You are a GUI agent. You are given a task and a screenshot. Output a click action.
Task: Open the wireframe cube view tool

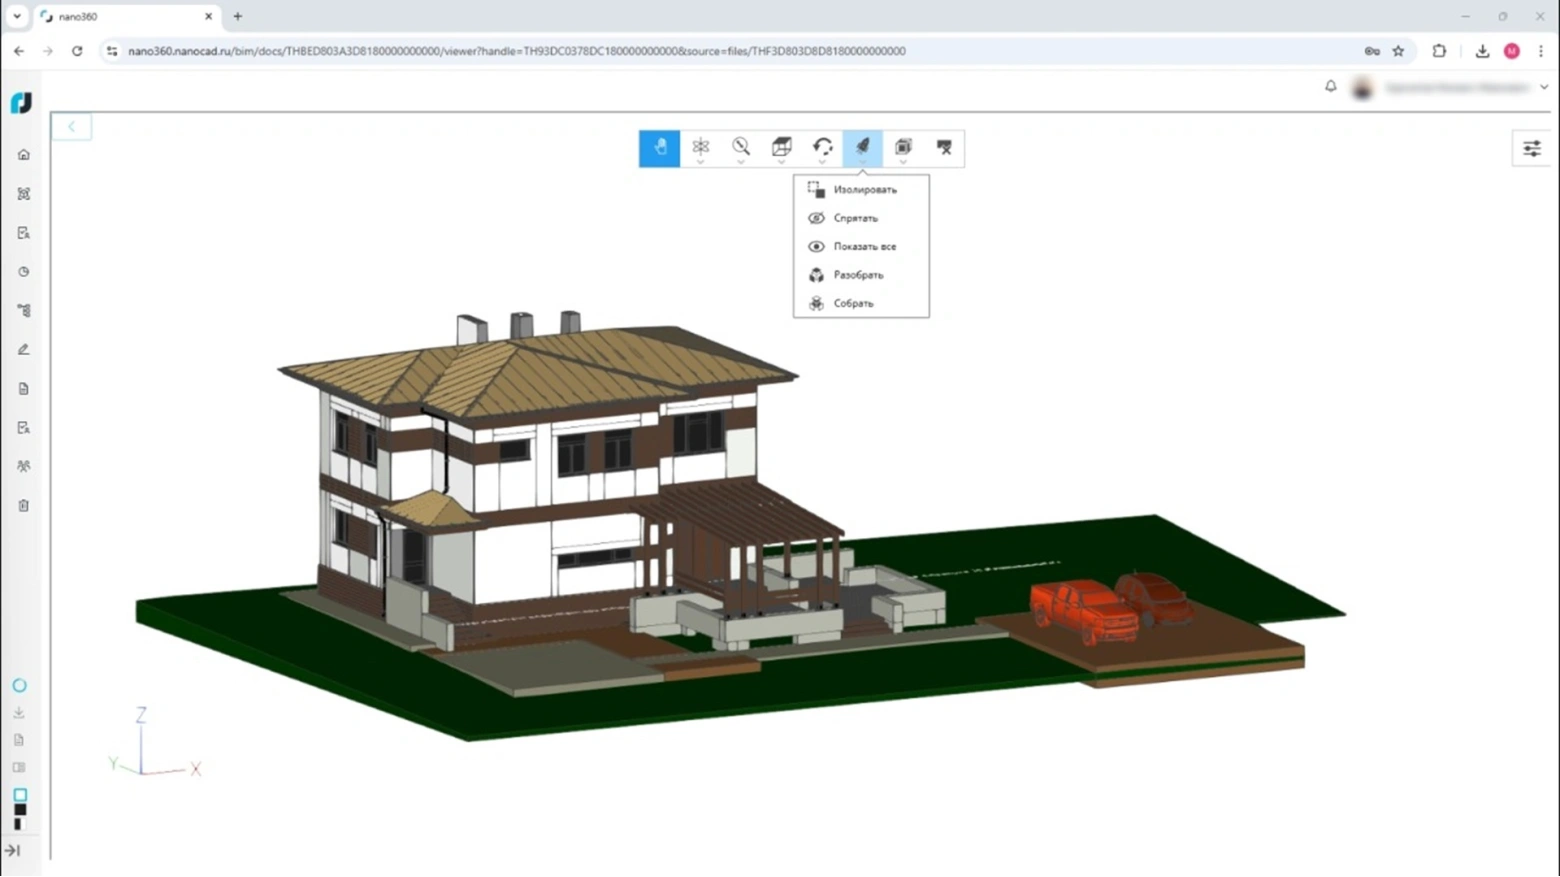coord(782,147)
